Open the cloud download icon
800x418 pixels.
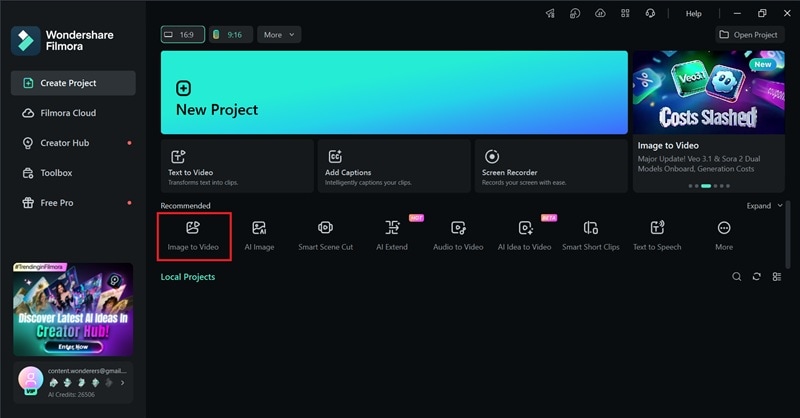[600, 14]
